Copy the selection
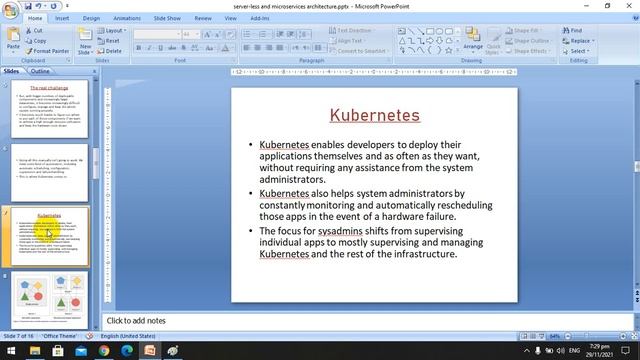 coord(36,41)
